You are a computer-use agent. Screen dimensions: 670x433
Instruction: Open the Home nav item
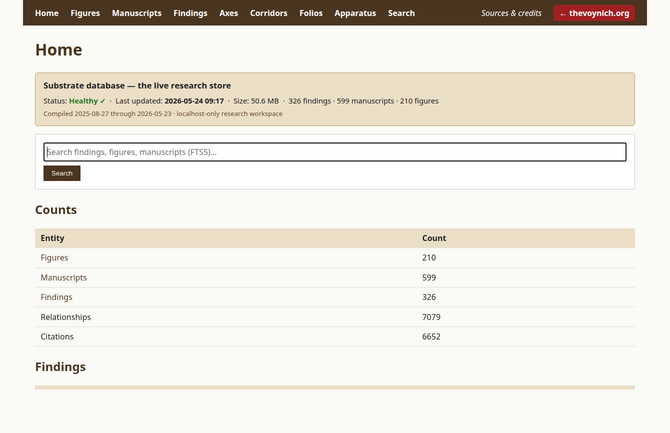tap(47, 13)
